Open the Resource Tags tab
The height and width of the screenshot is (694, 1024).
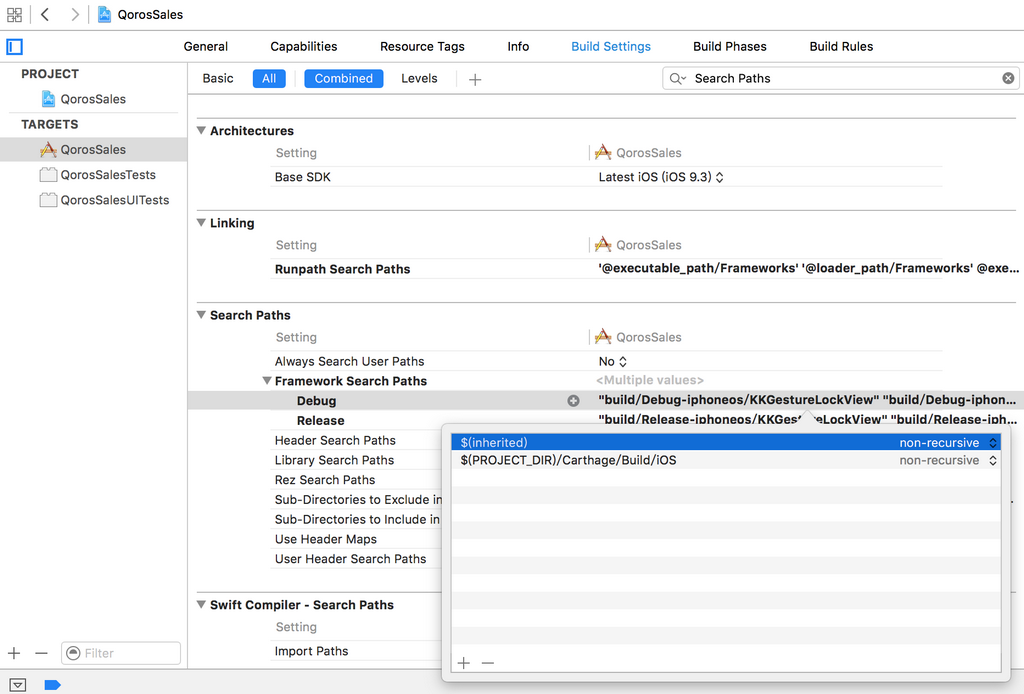(422, 46)
